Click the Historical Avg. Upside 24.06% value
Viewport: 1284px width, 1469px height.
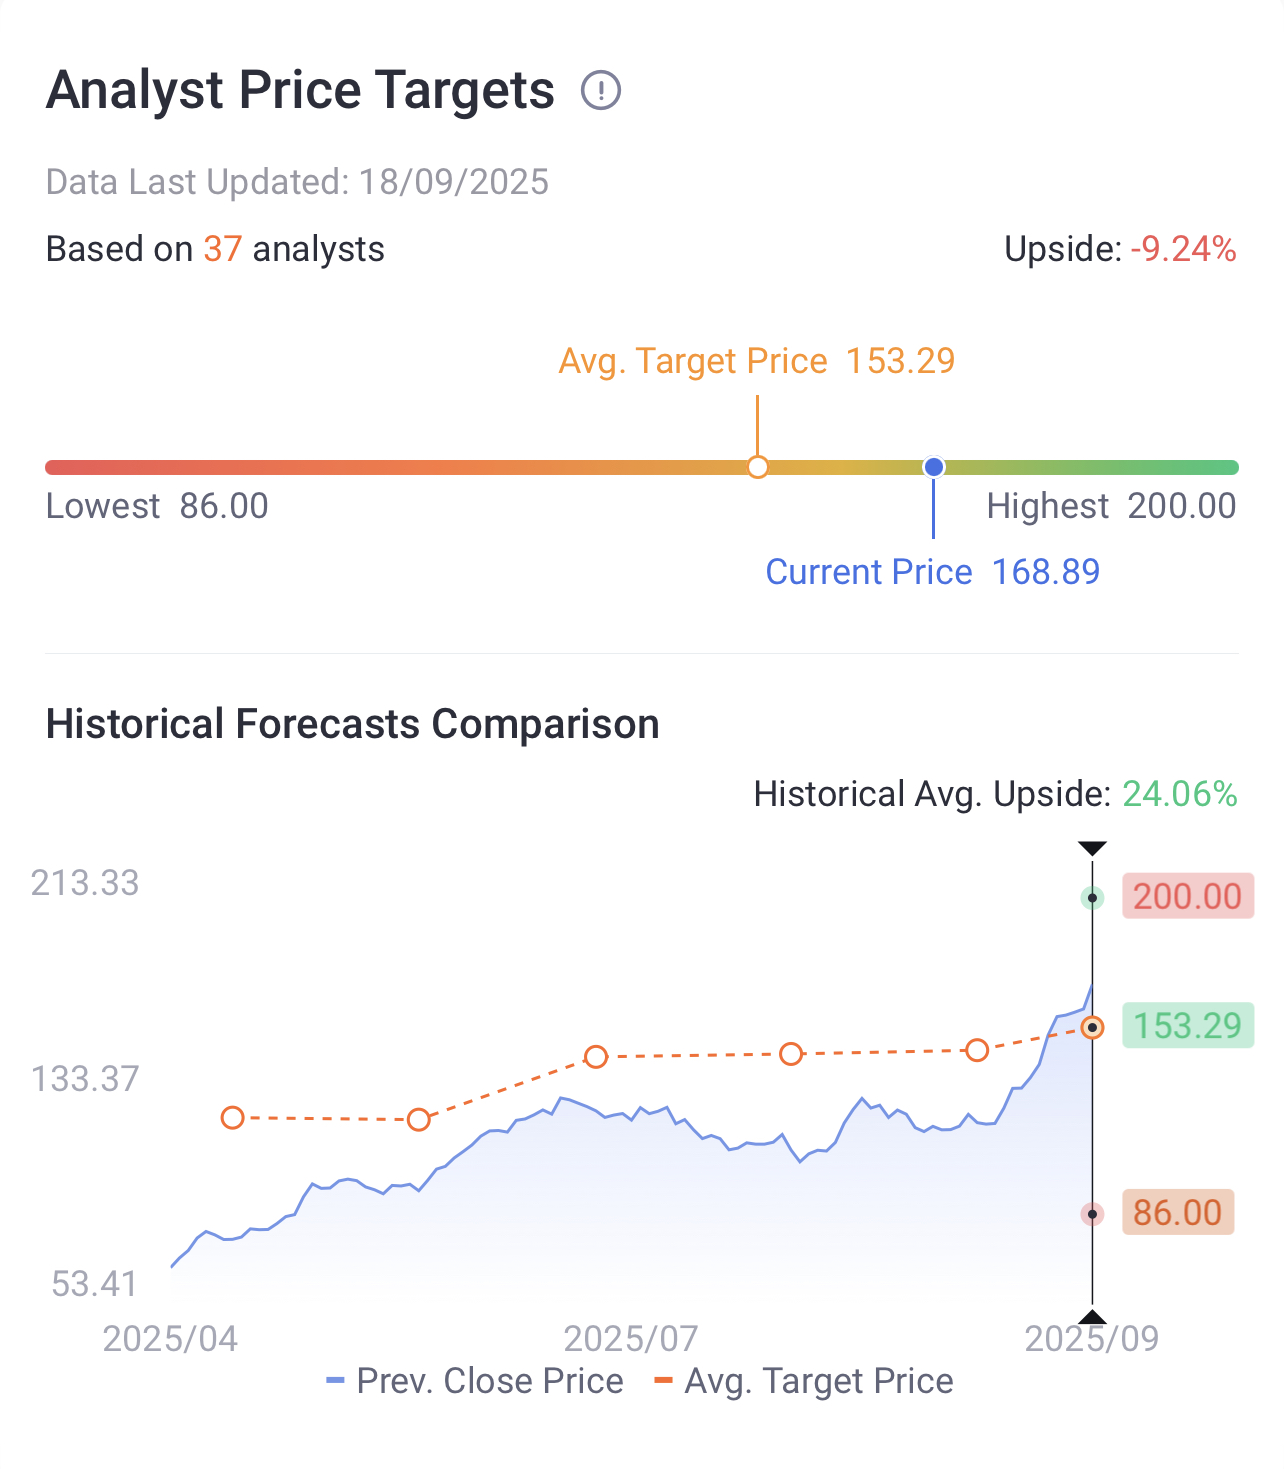[x=1180, y=794]
